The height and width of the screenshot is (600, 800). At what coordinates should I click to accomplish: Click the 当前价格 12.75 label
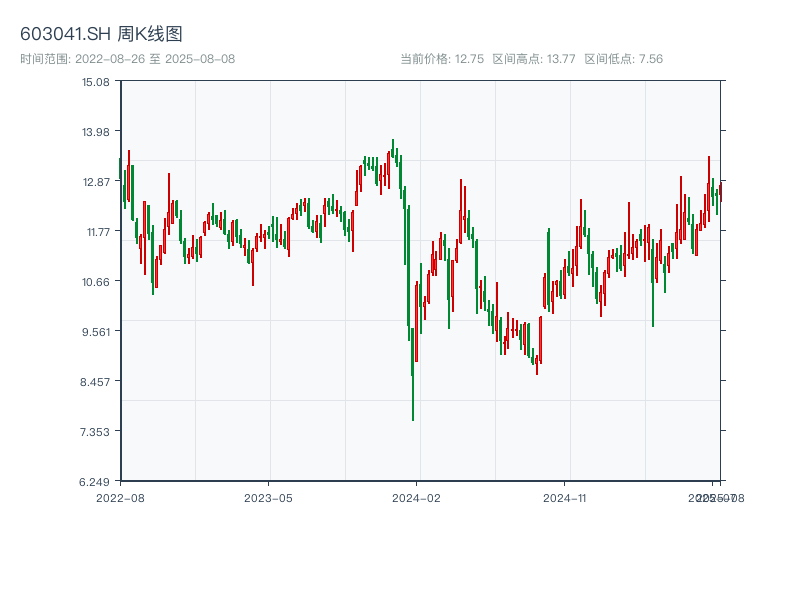[442, 59]
